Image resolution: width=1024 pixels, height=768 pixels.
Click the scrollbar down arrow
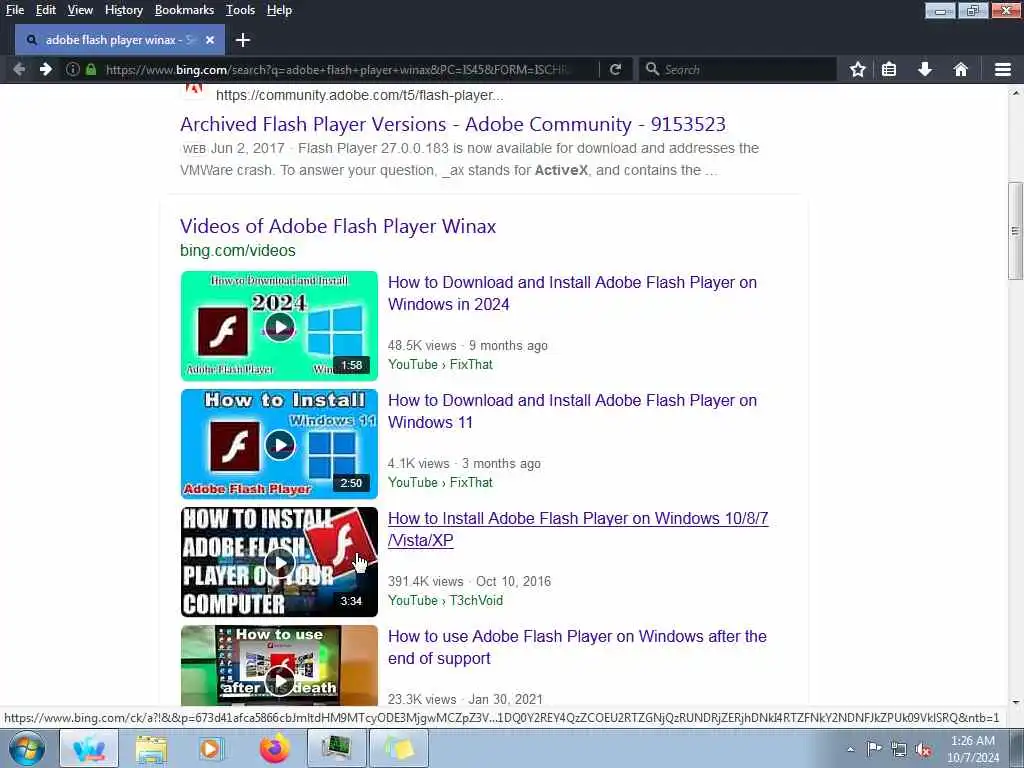1016,702
